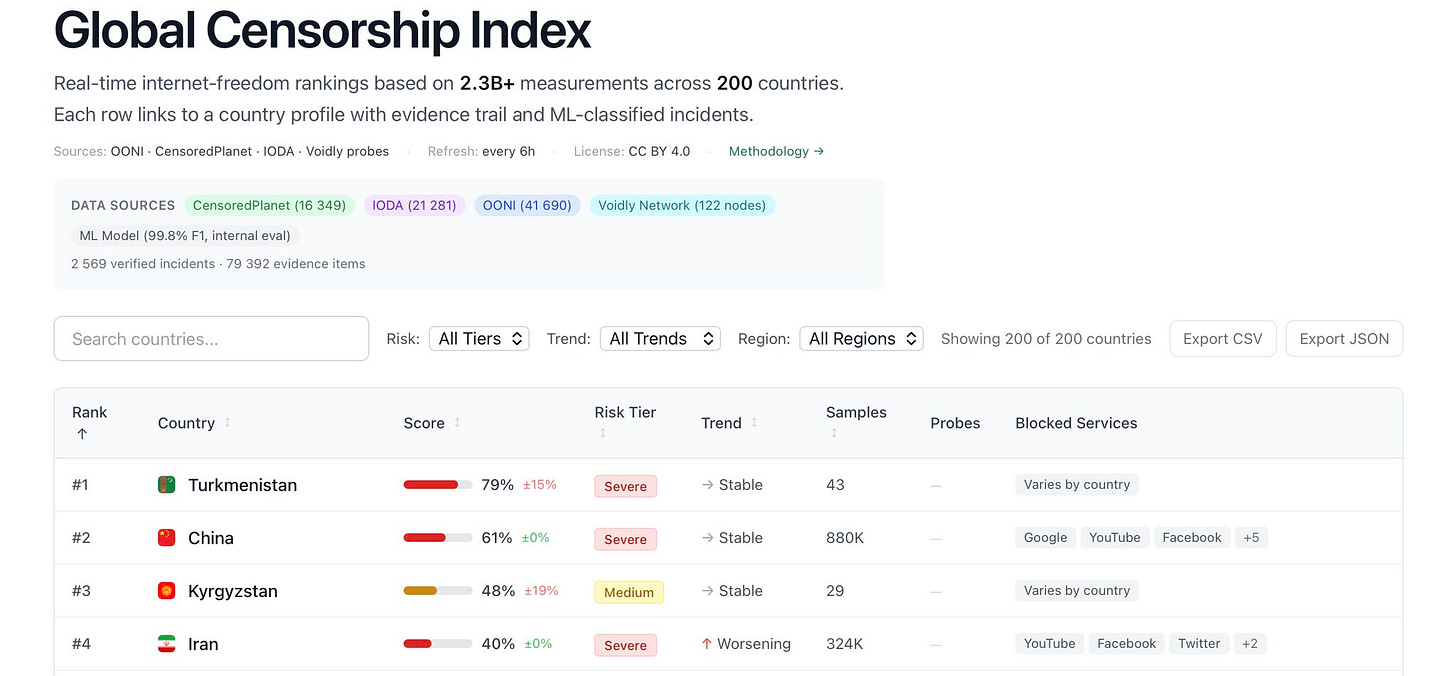Click the Iran flag icon
Viewport: 1456px width, 676px height.
(x=167, y=644)
